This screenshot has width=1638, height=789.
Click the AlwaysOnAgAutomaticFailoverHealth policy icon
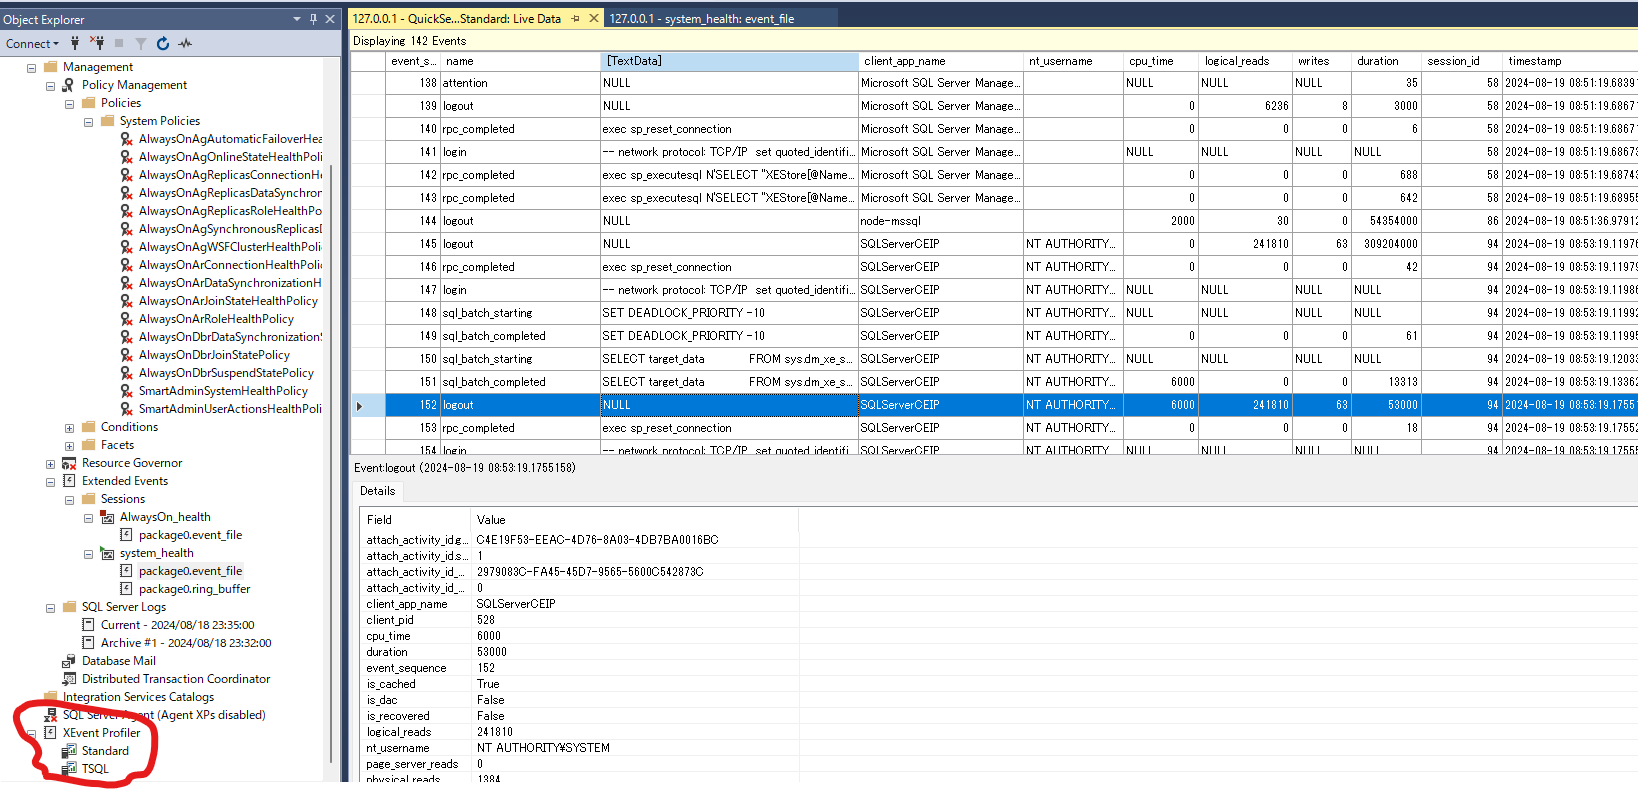(x=127, y=139)
